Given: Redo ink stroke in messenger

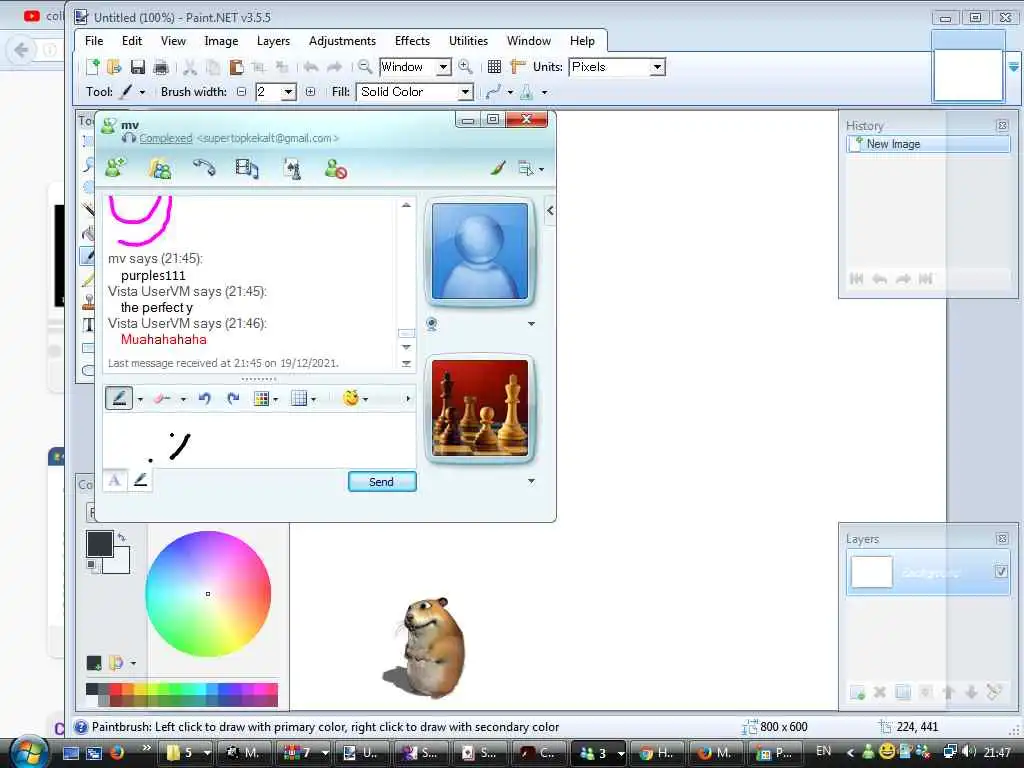Looking at the screenshot, I should 233,398.
